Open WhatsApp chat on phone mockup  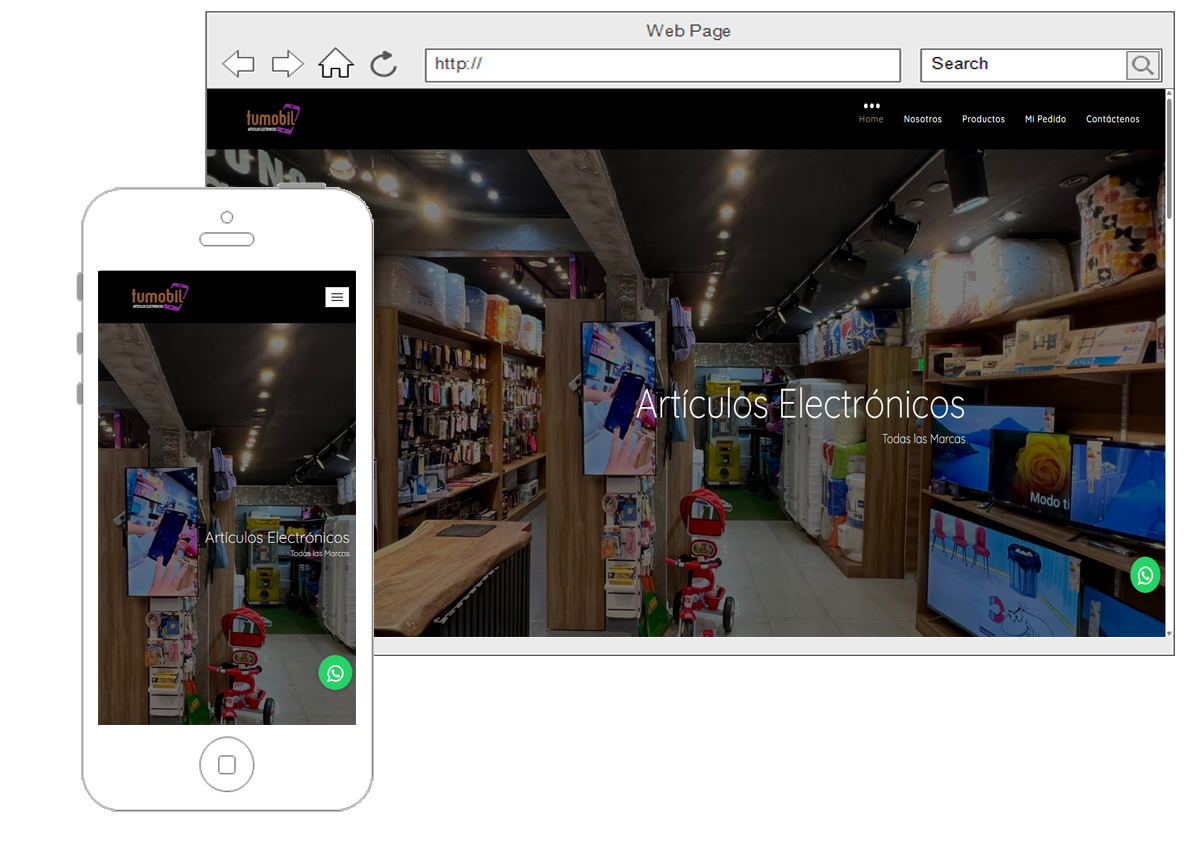coord(335,673)
